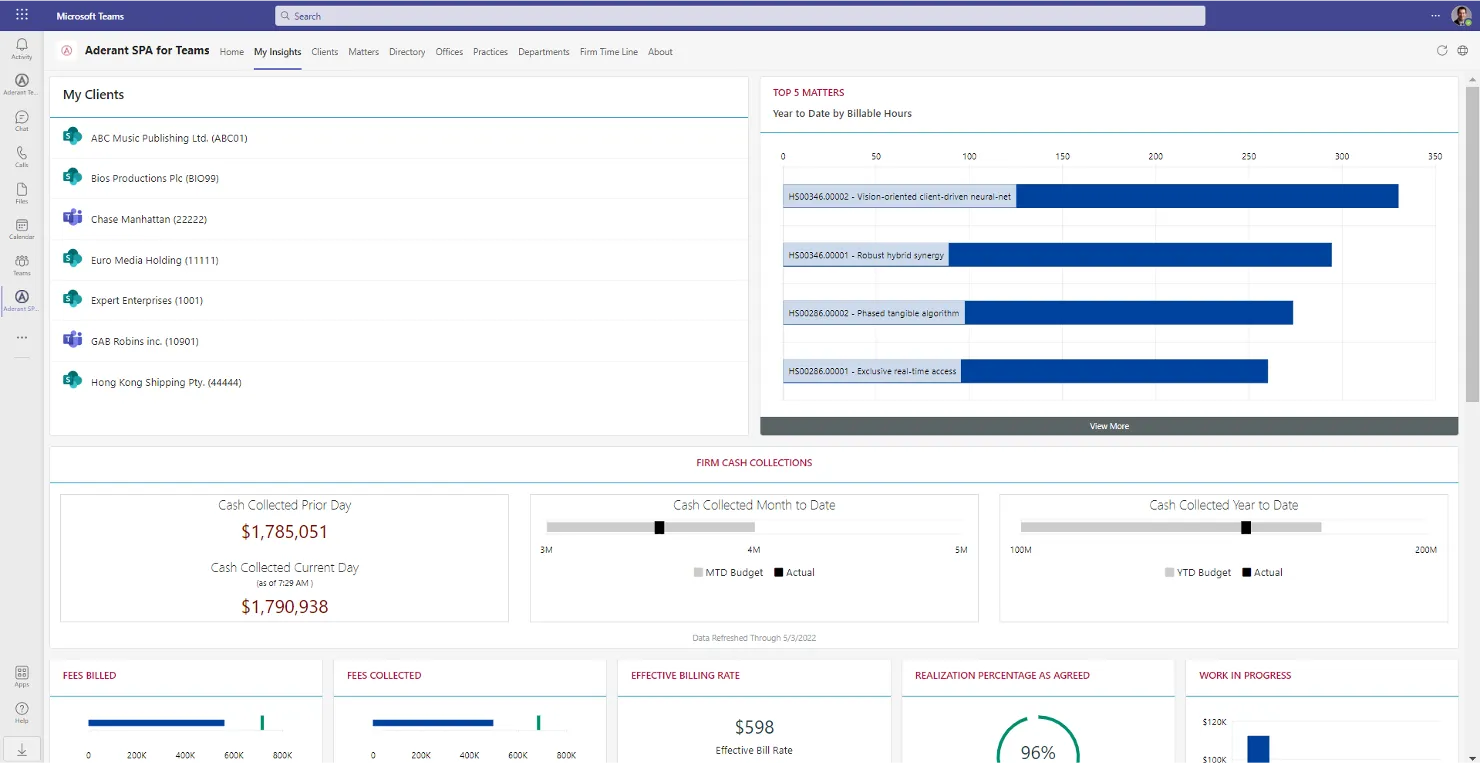Open Chase Manhattan (22222) client
The width and height of the screenshot is (1480, 763).
coord(149,219)
